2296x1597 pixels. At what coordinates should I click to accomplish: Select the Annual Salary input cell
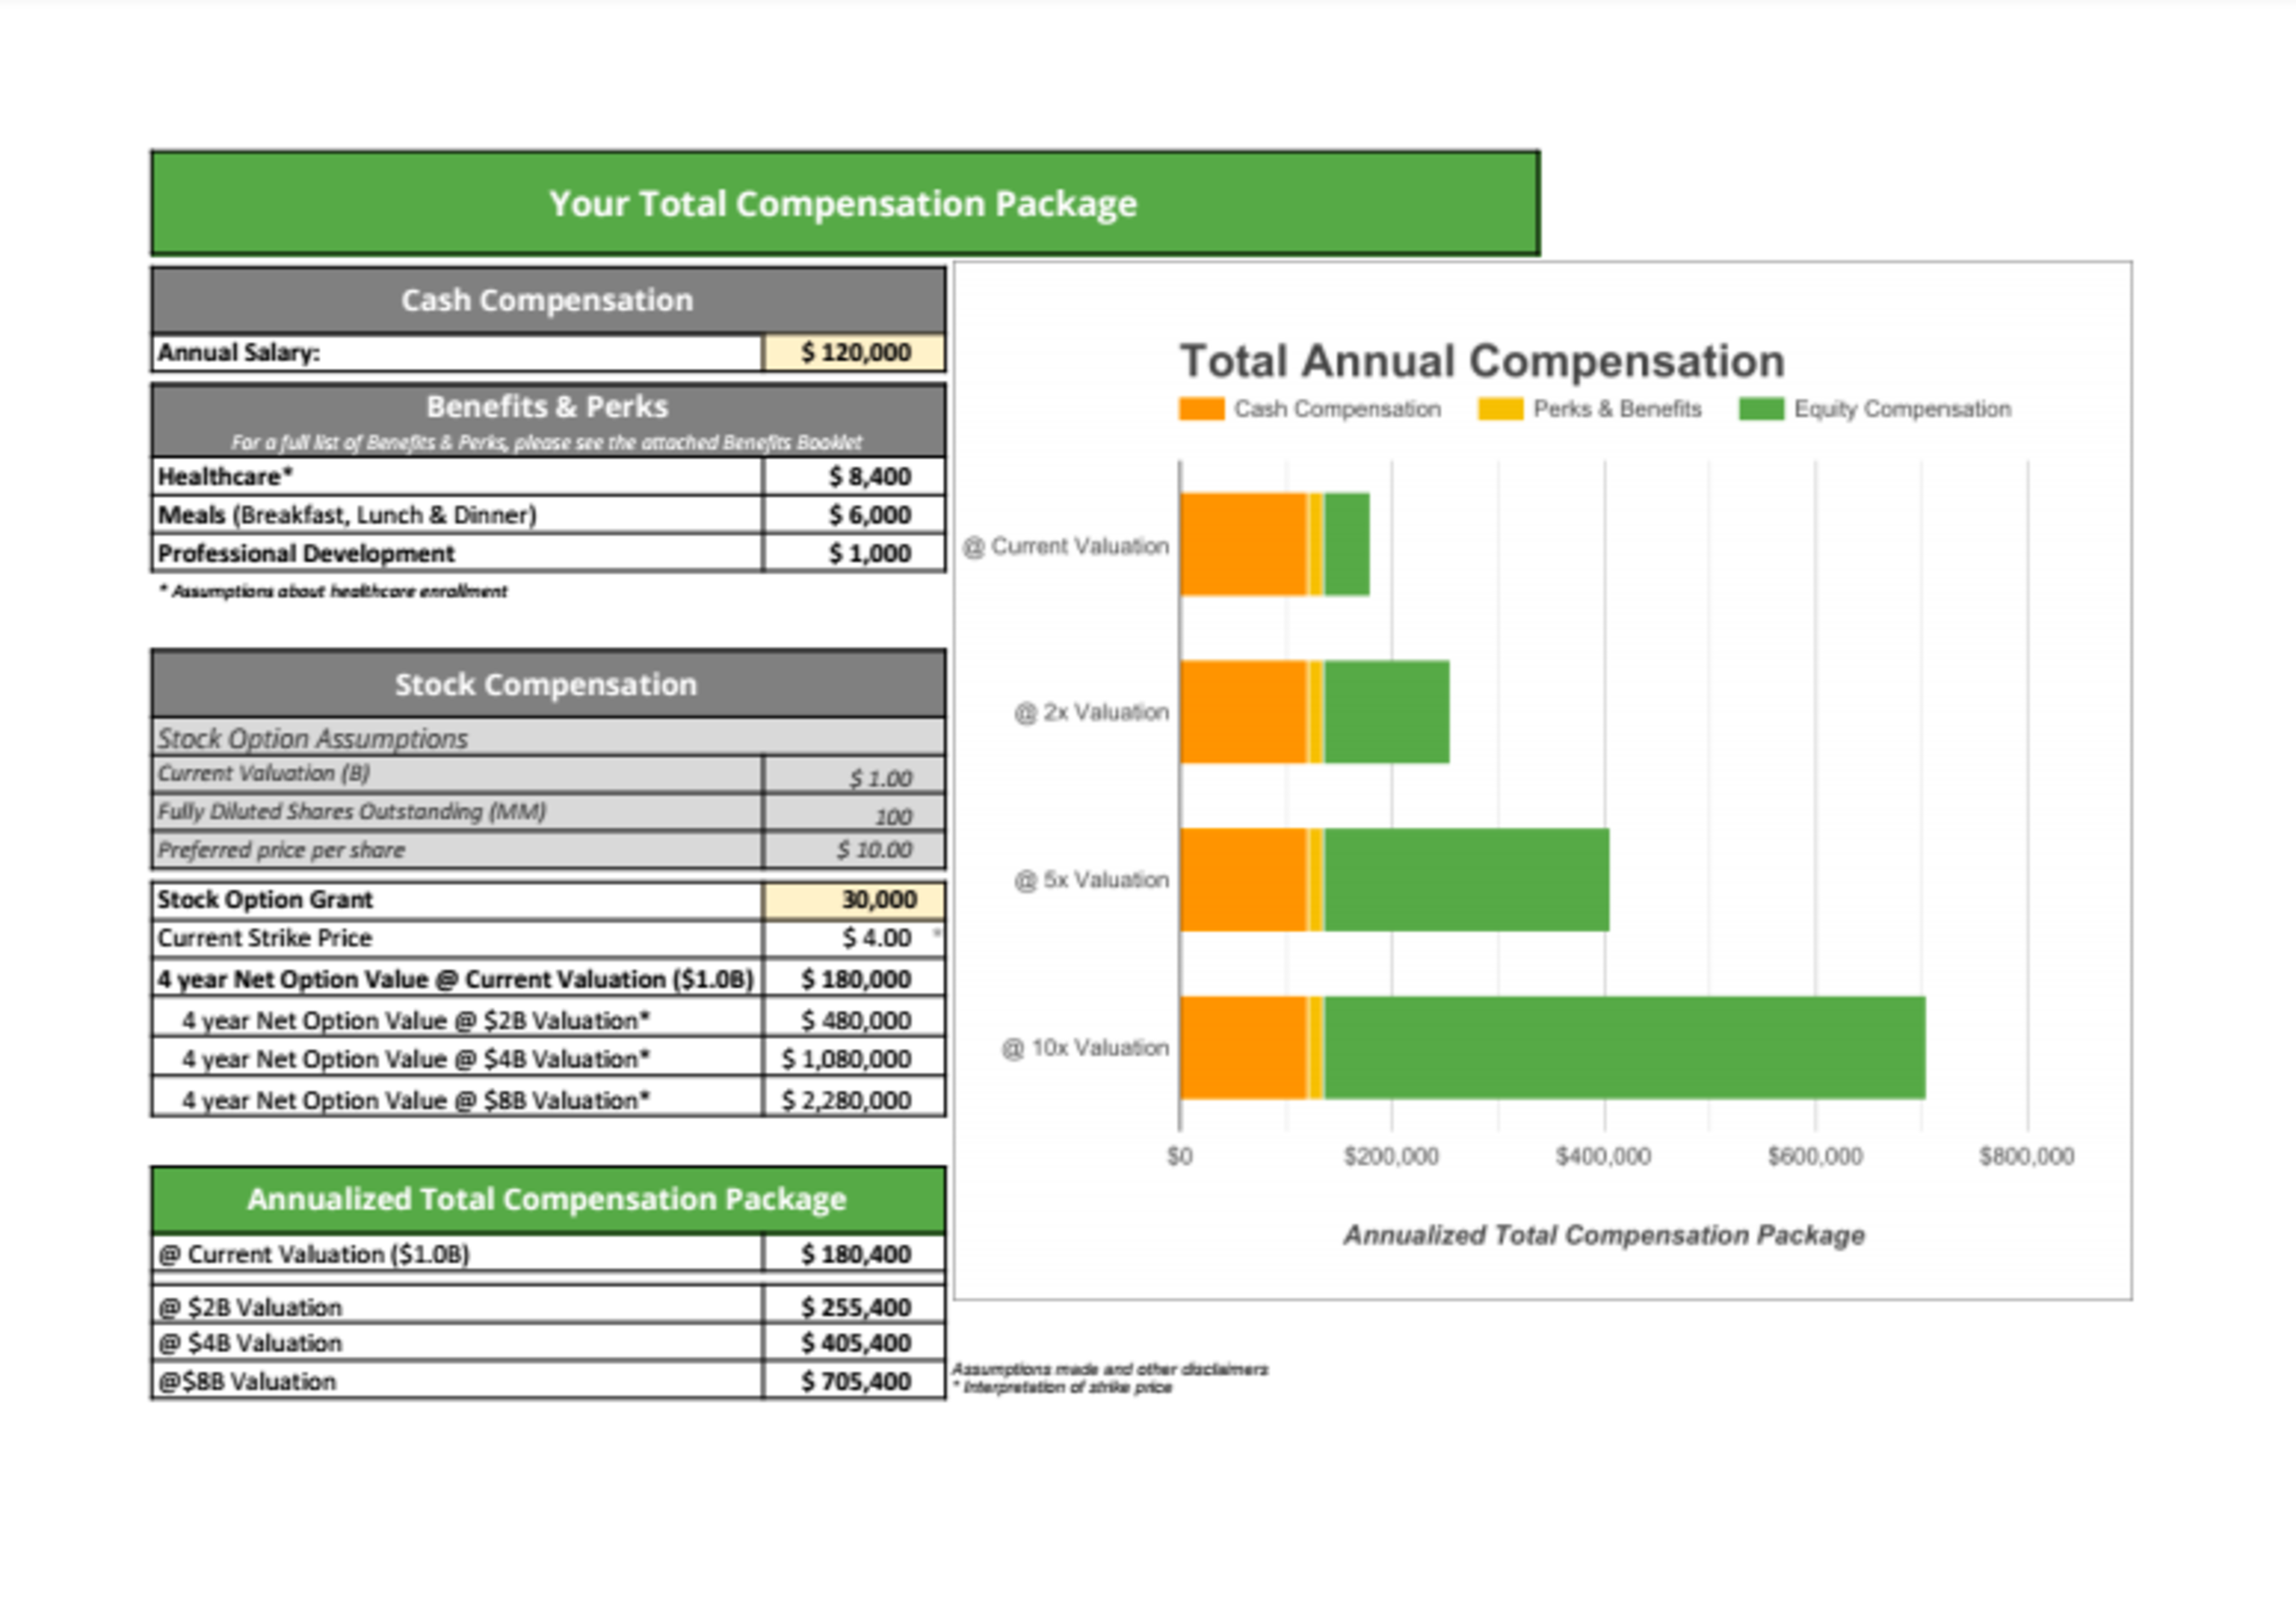854,352
